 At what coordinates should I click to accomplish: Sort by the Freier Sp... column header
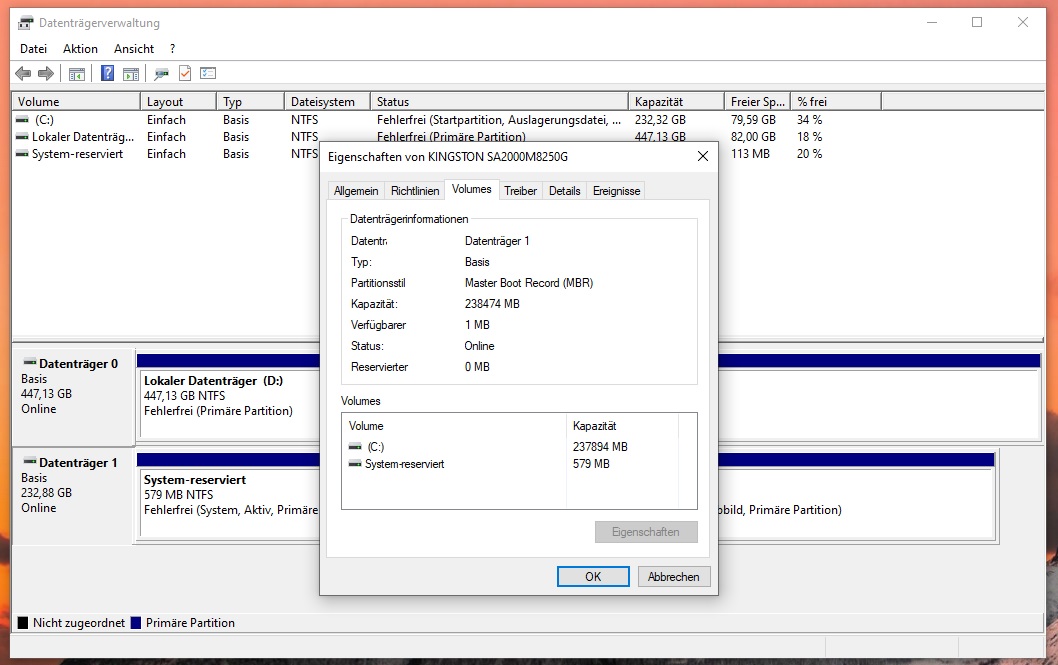coord(757,101)
